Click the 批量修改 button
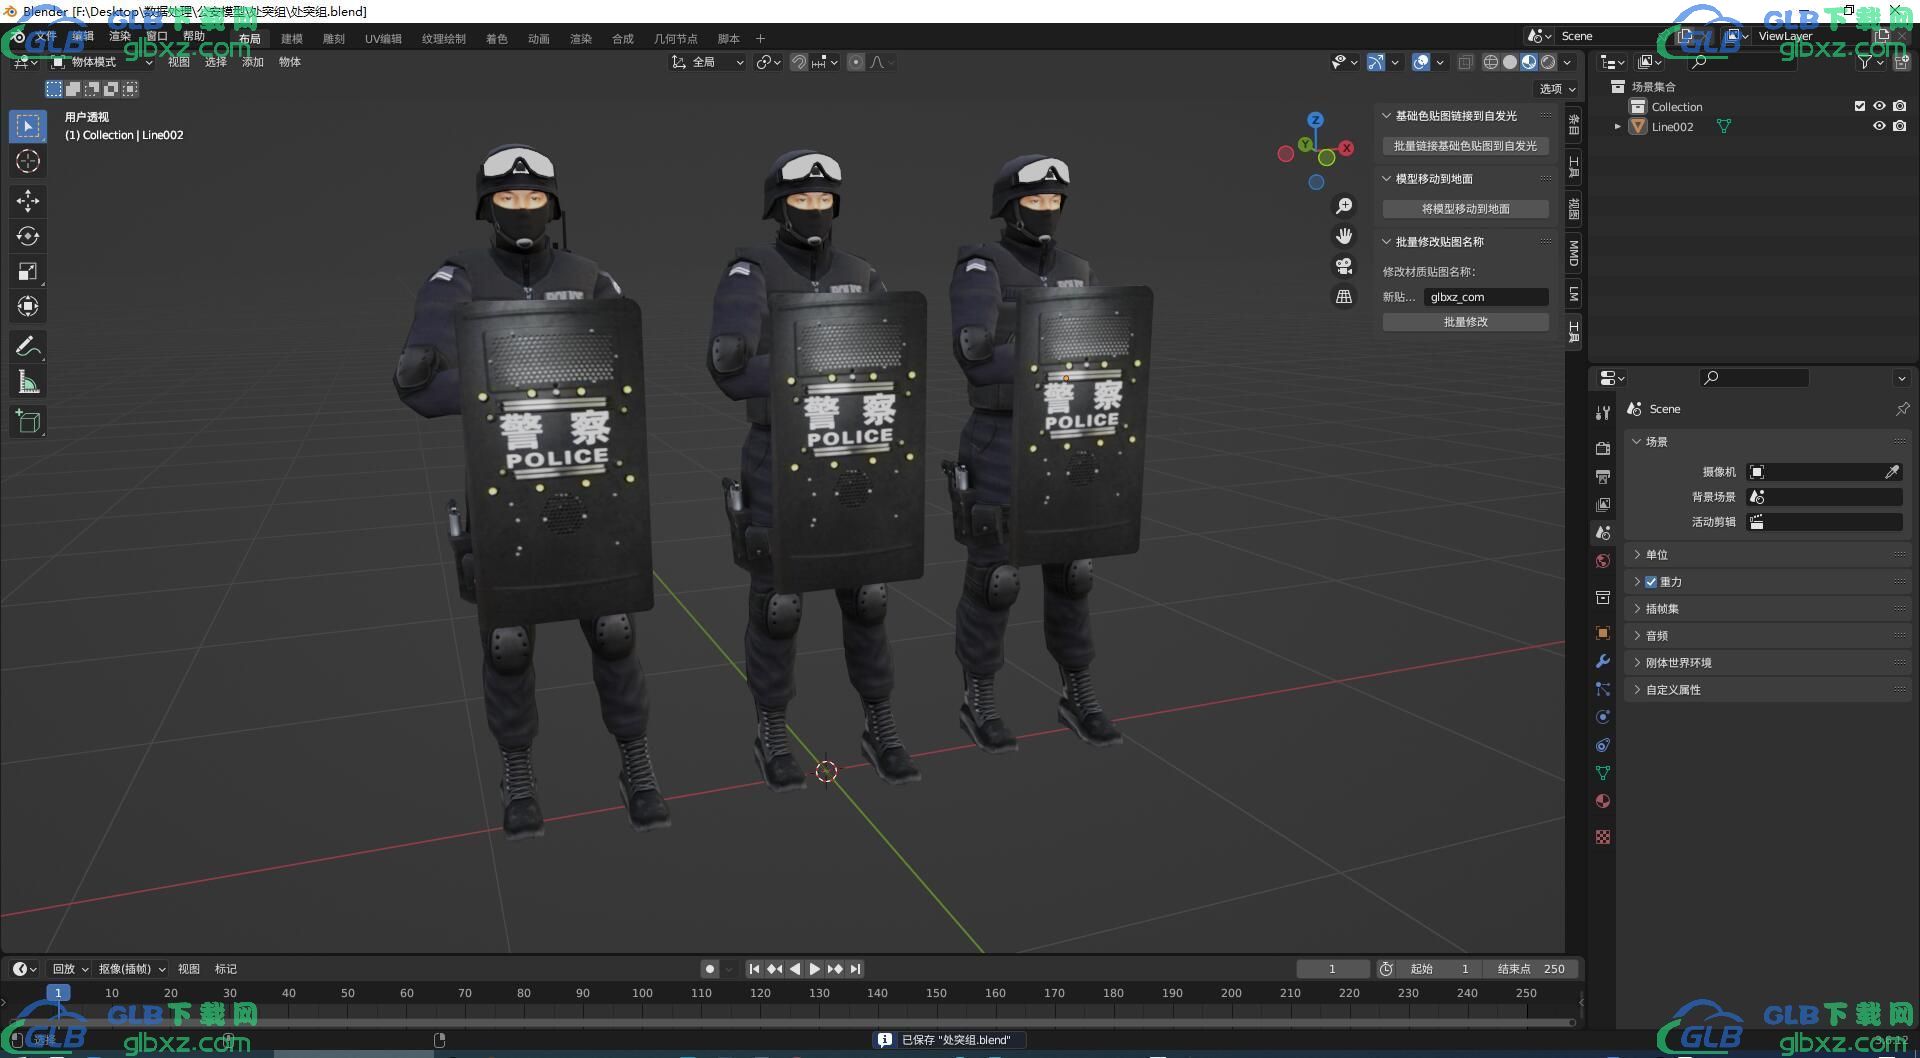 tap(1465, 322)
